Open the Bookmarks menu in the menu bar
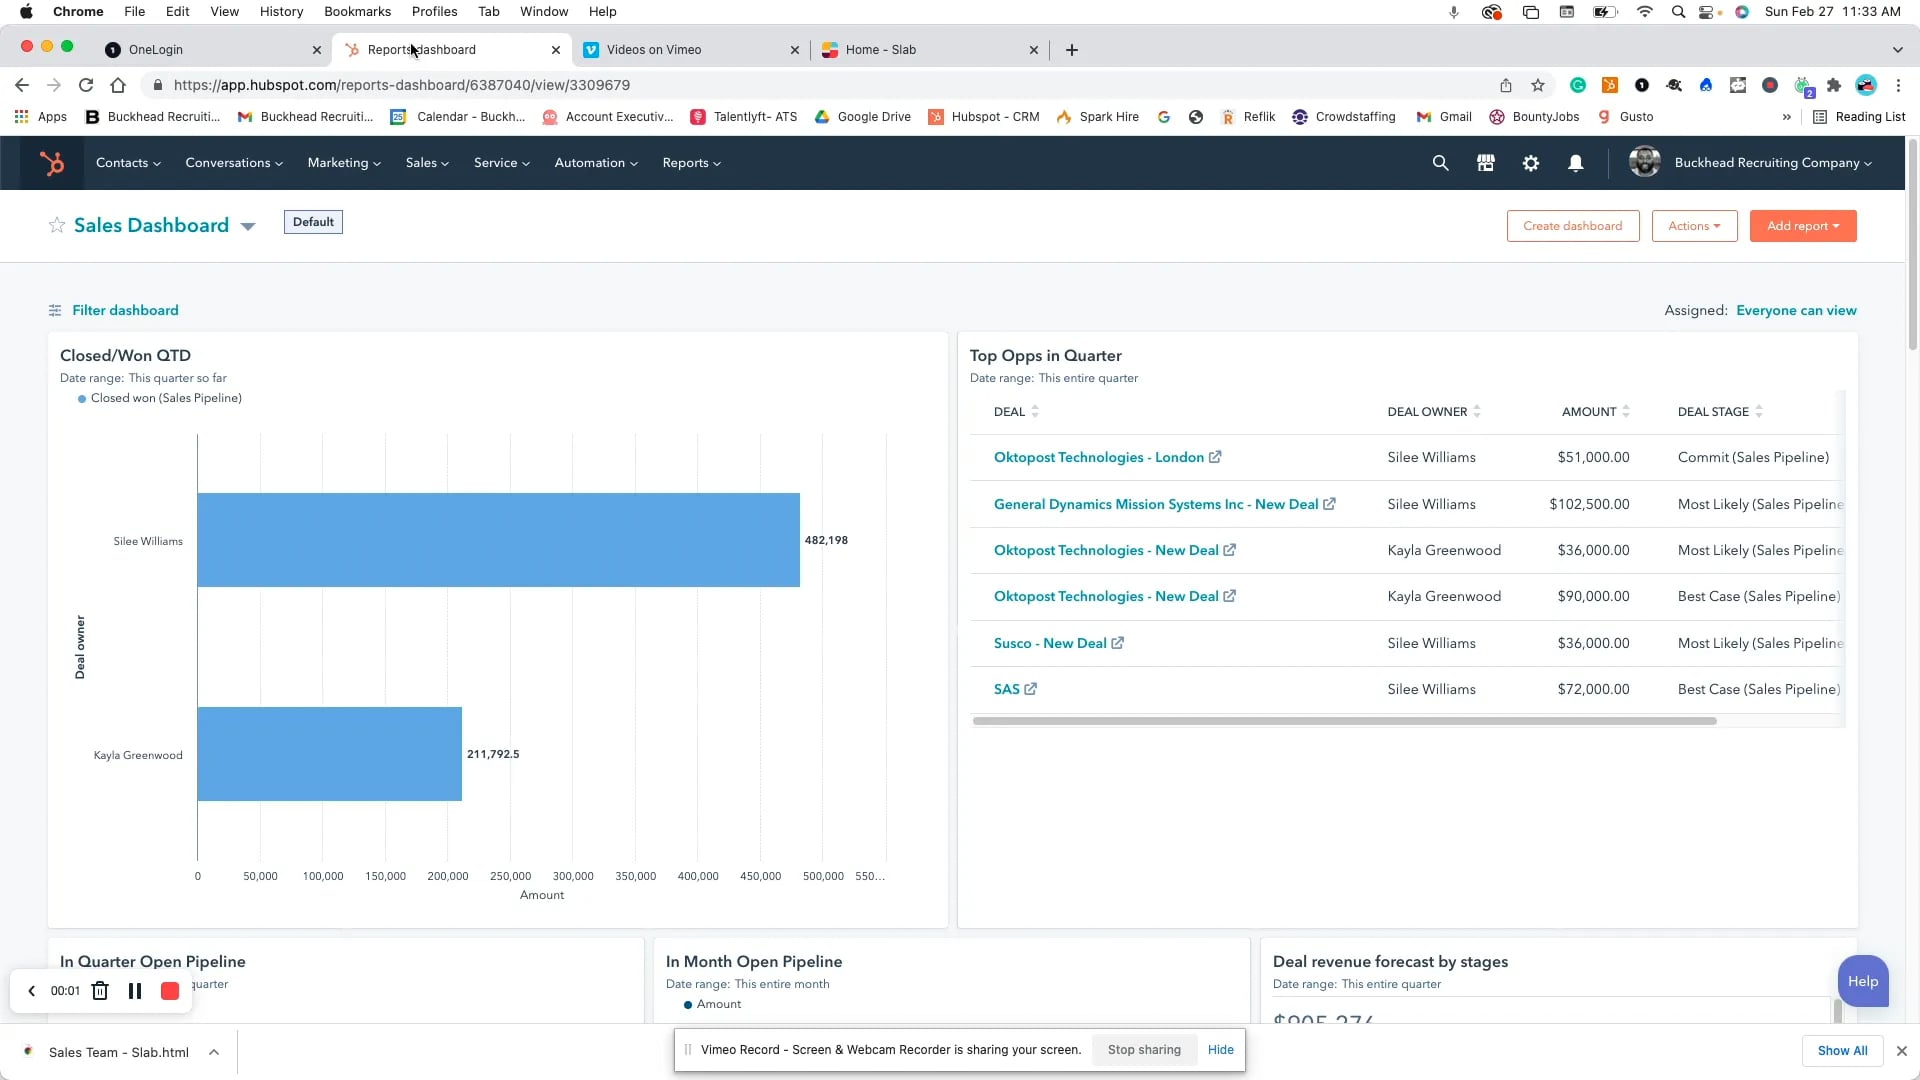Image resolution: width=1920 pixels, height=1080 pixels. coord(357,11)
